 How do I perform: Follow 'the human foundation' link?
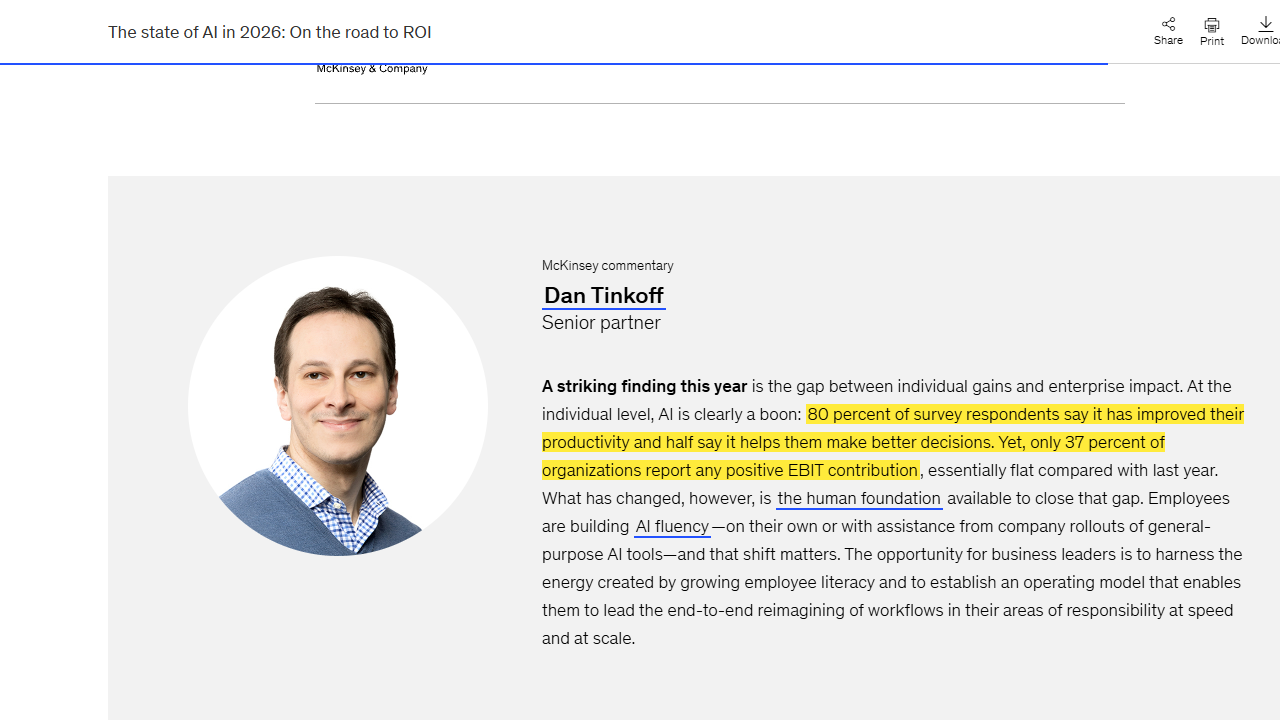point(859,498)
